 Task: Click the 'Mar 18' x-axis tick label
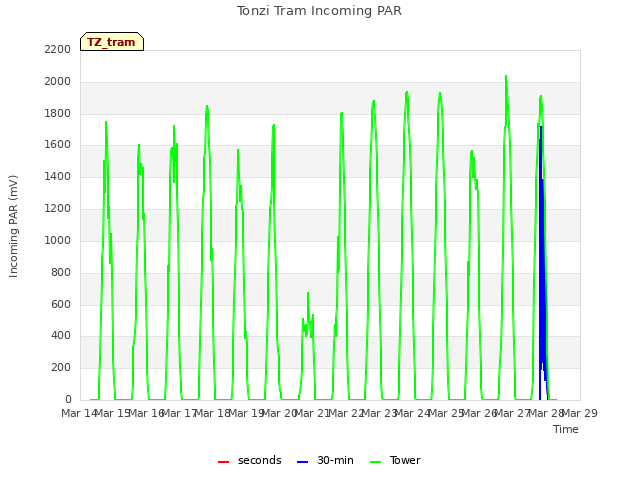click(x=212, y=413)
